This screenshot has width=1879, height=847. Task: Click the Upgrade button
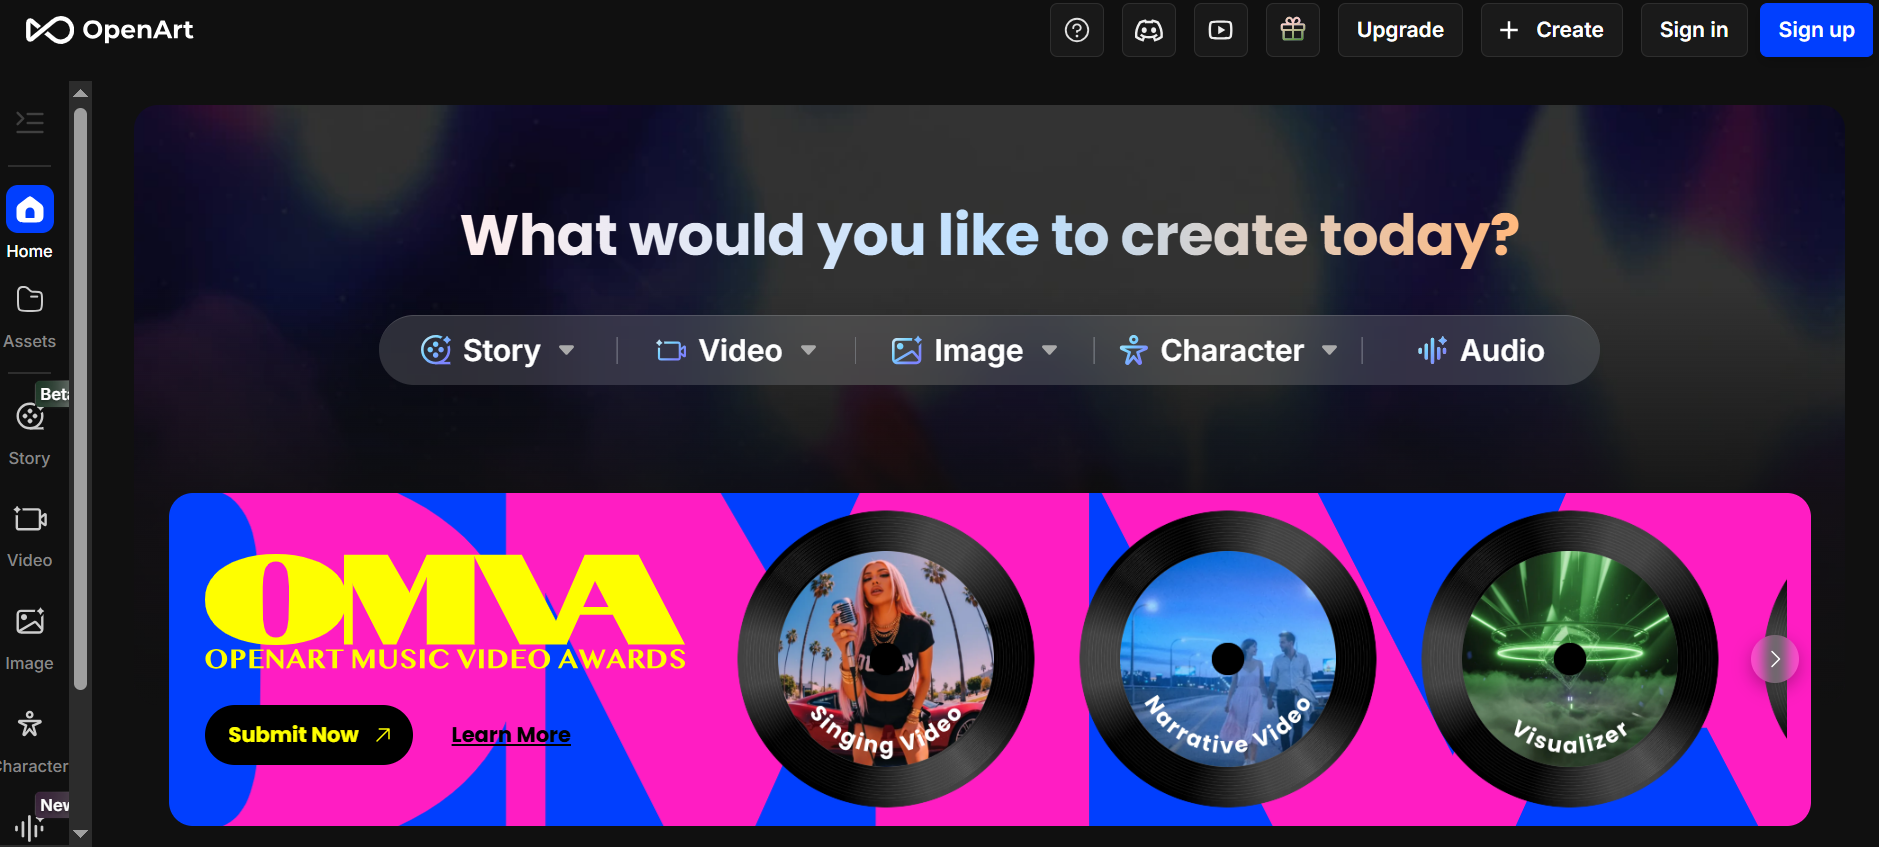1399,30
